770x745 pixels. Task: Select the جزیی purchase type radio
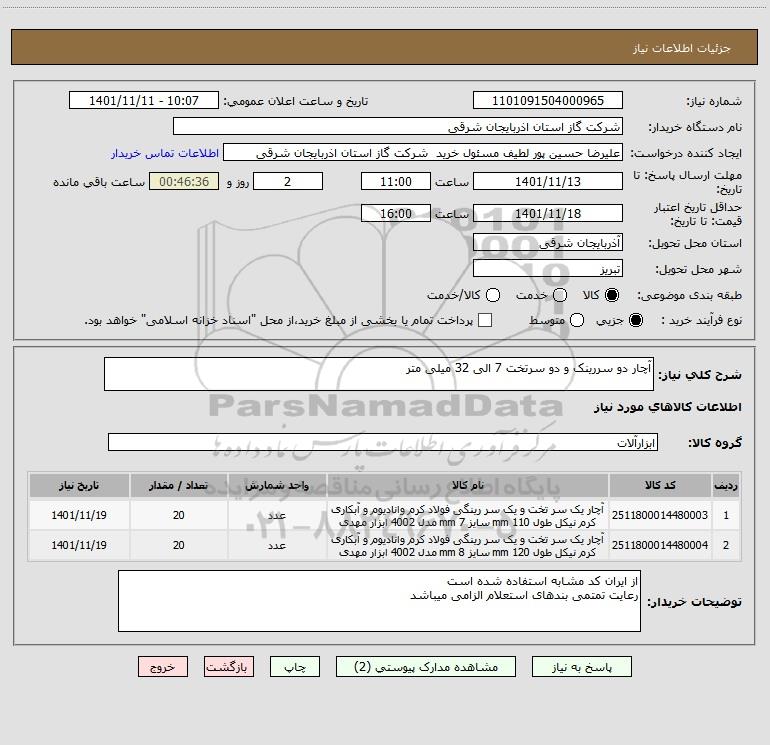tap(635, 320)
